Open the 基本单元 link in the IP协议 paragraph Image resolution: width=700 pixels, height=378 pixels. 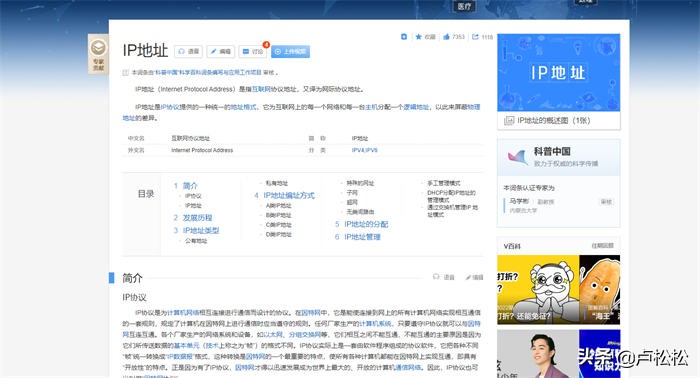(187, 345)
